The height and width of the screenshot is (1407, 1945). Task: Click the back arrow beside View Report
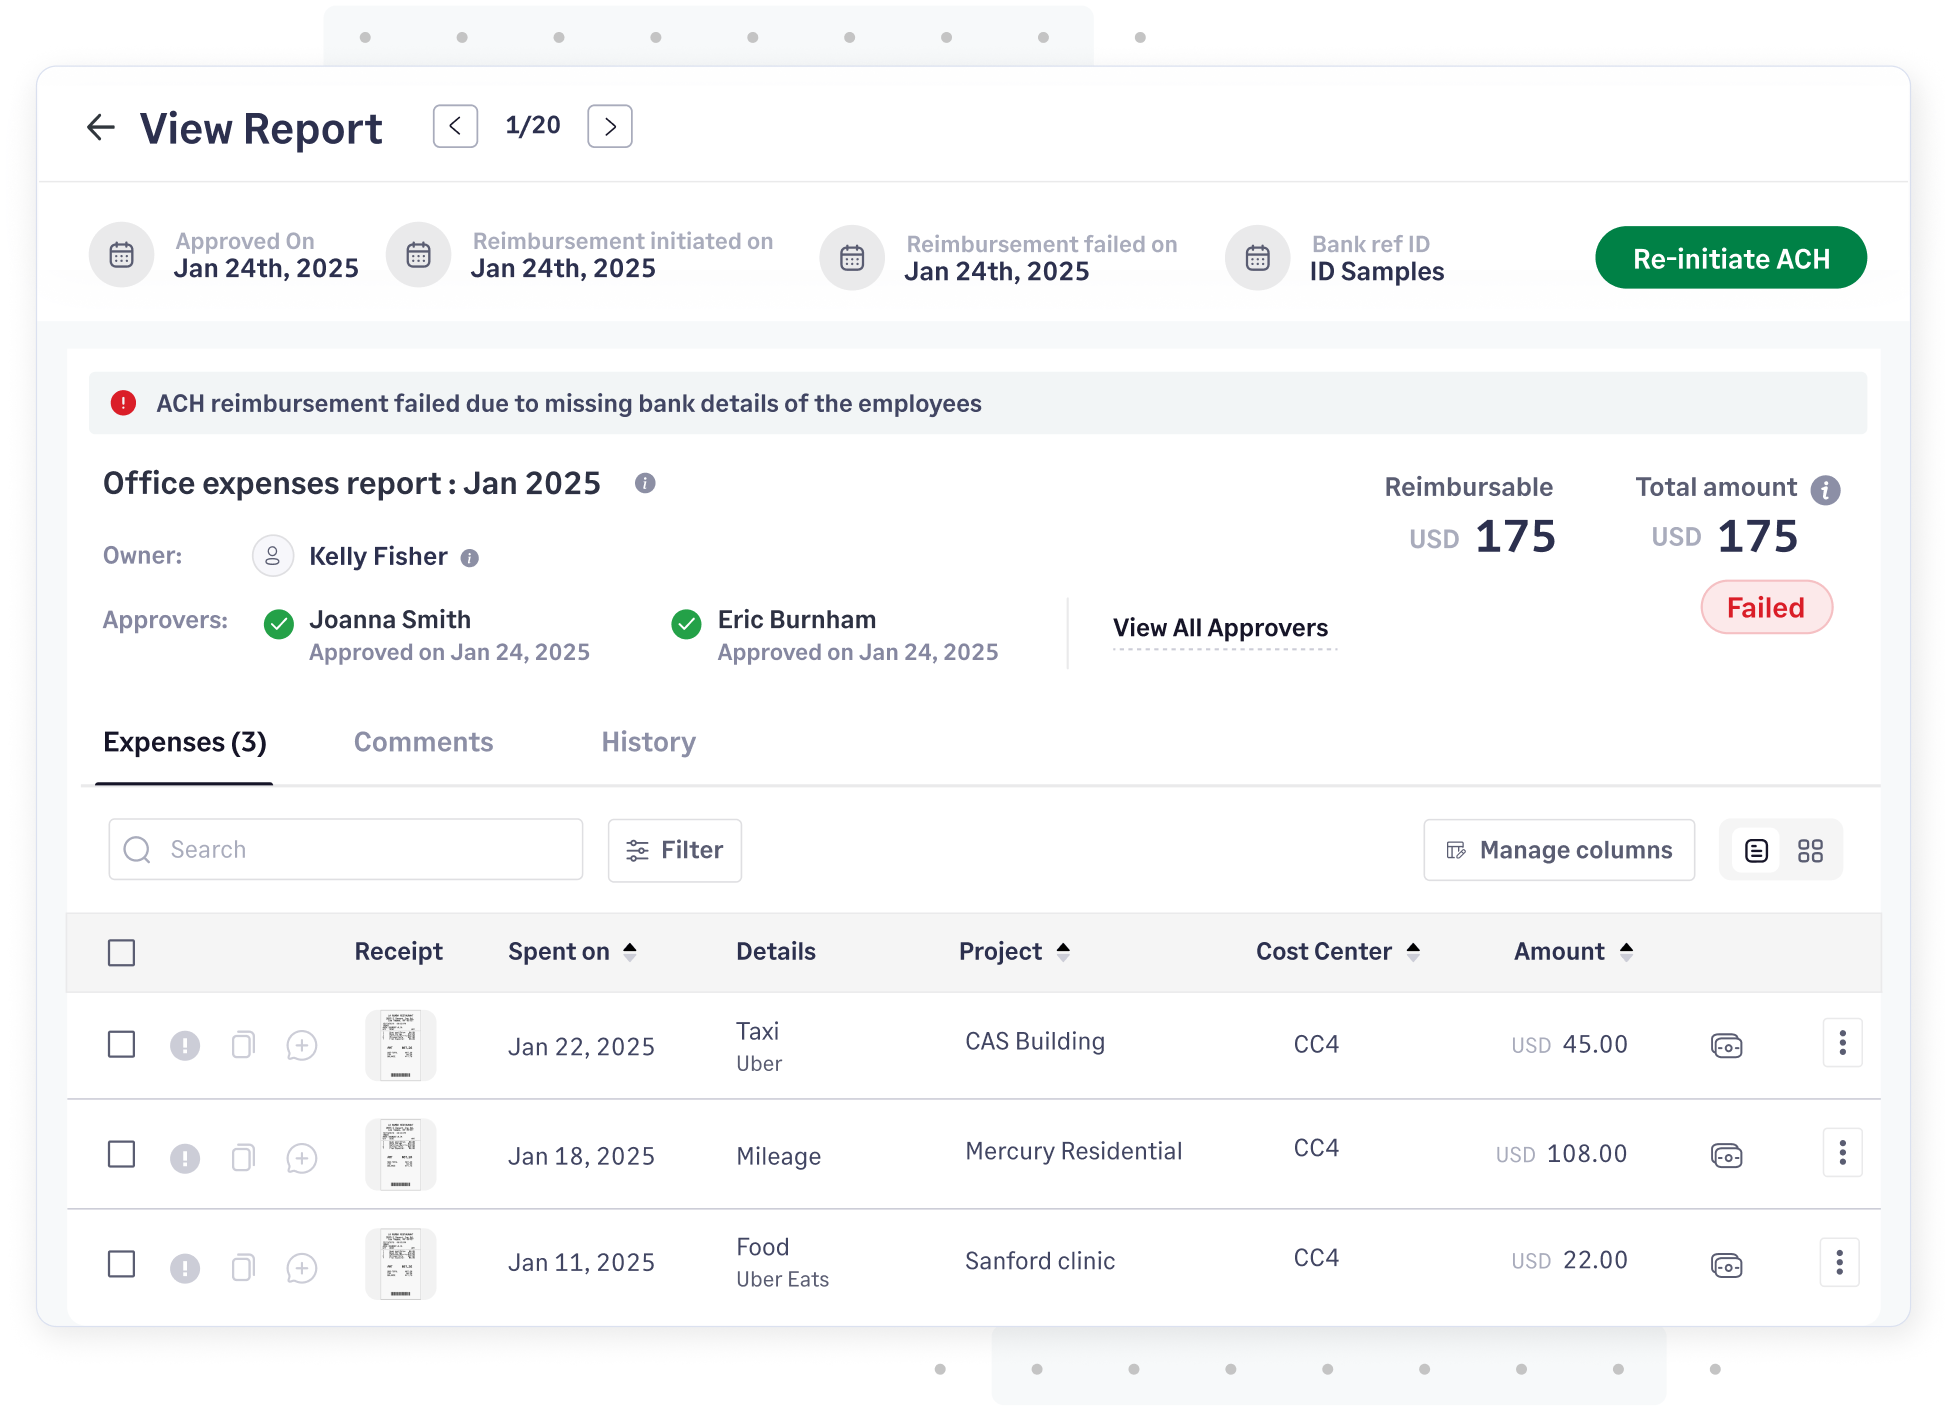pos(101,127)
